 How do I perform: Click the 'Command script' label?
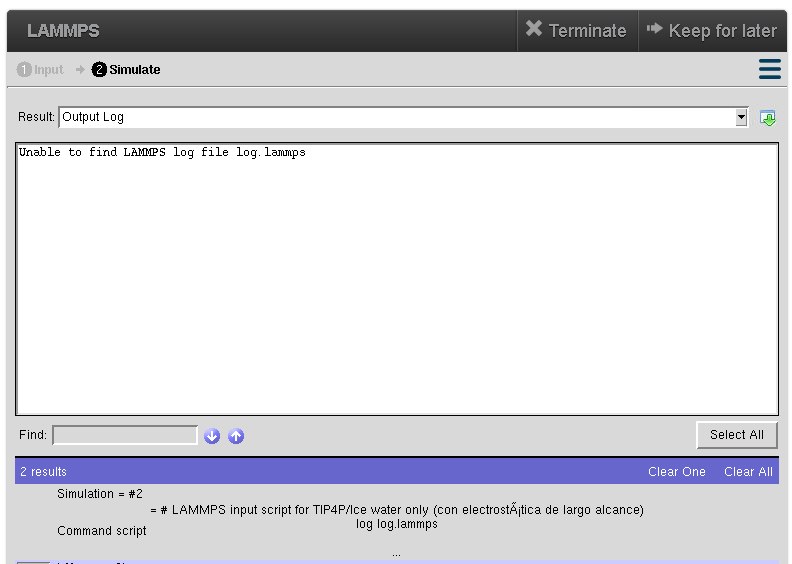[102, 531]
